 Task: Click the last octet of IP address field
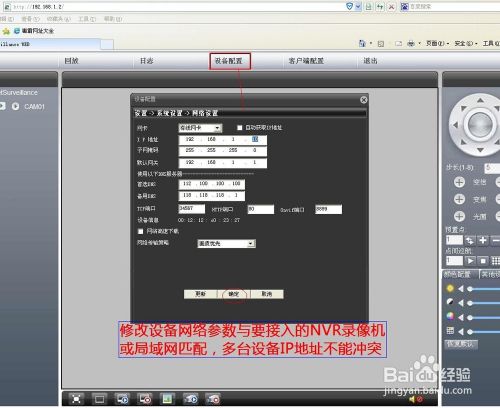[x=255, y=139]
